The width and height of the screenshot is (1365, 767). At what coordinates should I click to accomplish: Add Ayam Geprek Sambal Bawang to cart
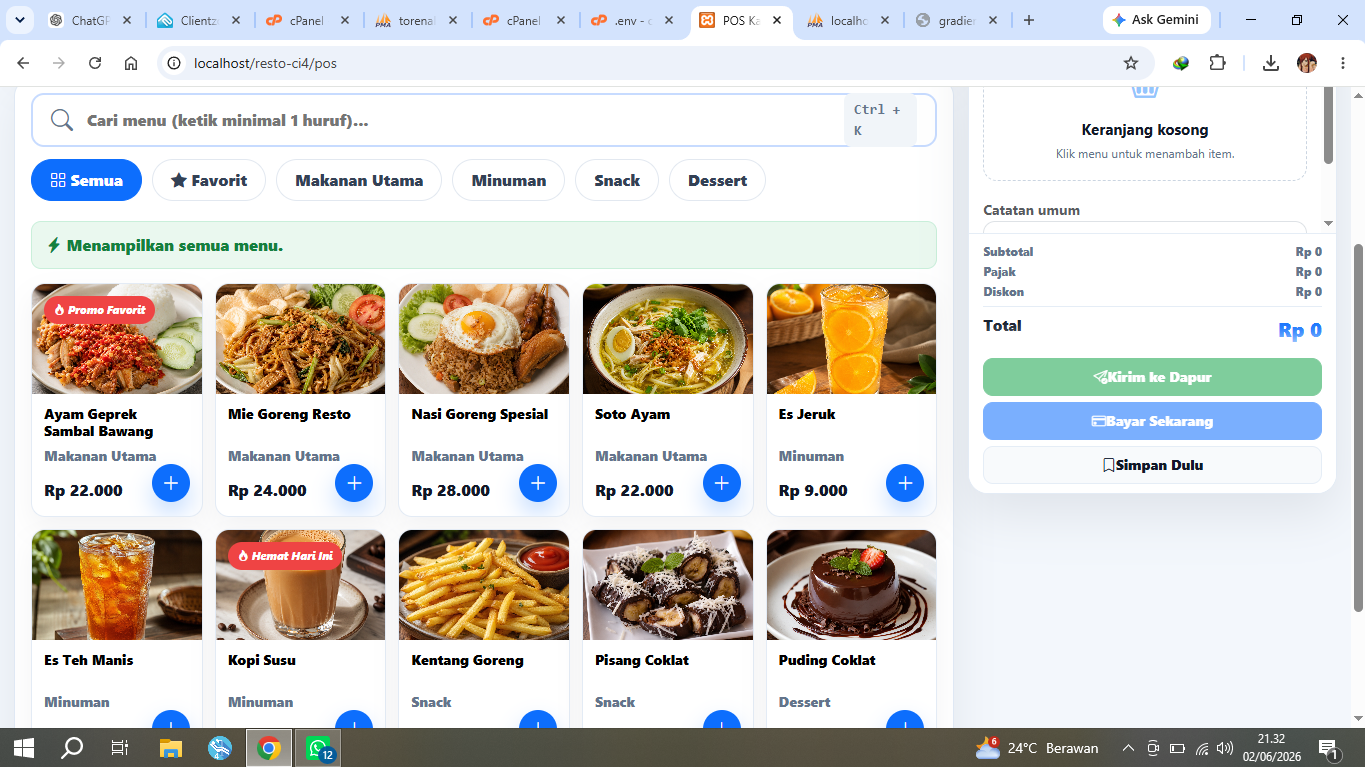tap(171, 483)
